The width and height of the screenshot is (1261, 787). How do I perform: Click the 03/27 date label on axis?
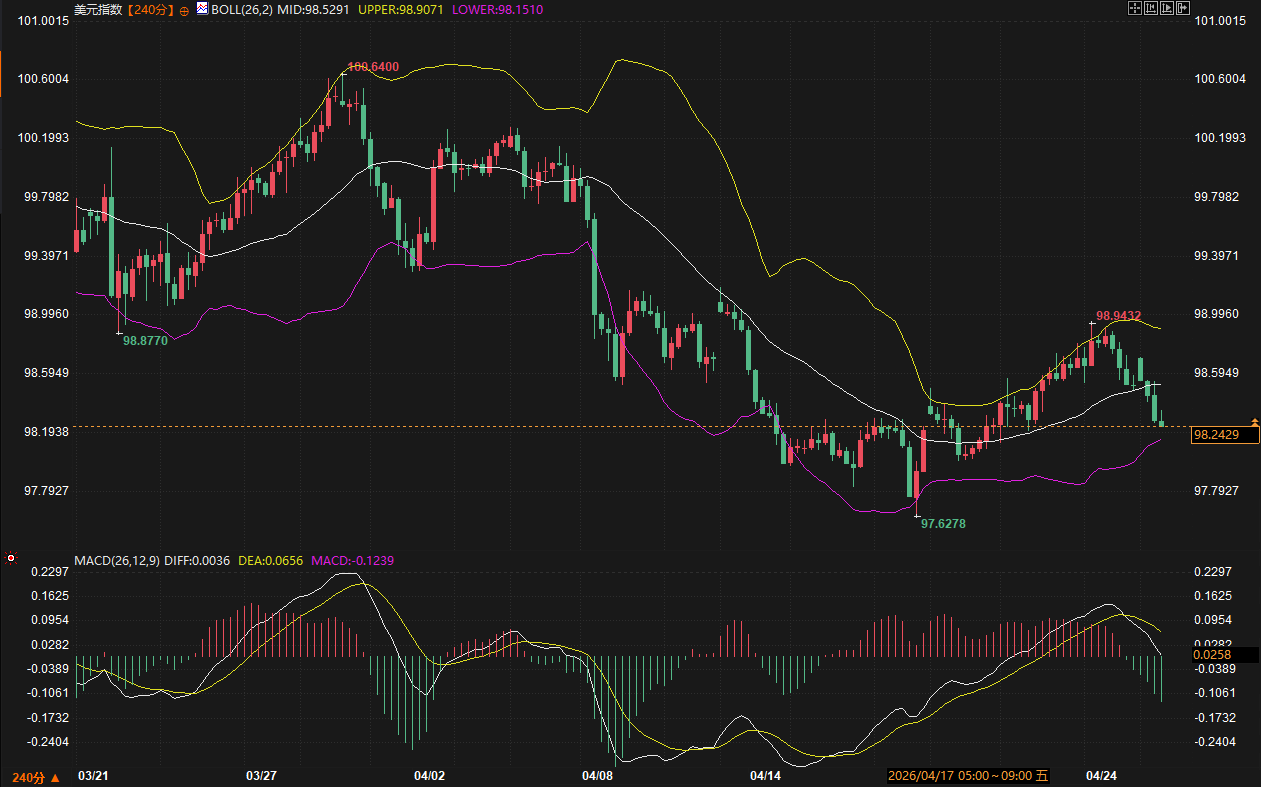[261, 775]
